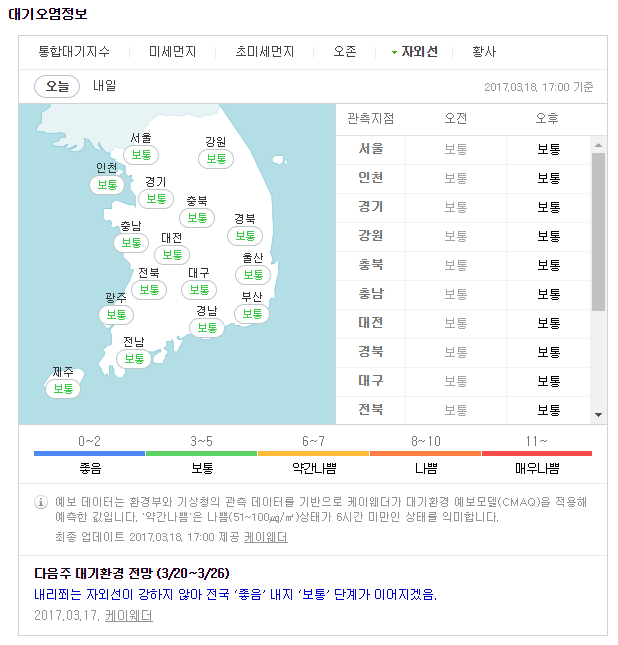Image resolution: width=618 pixels, height=645 pixels.
Task: Click the 충북 status badge on the map
Action: (197, 218)
